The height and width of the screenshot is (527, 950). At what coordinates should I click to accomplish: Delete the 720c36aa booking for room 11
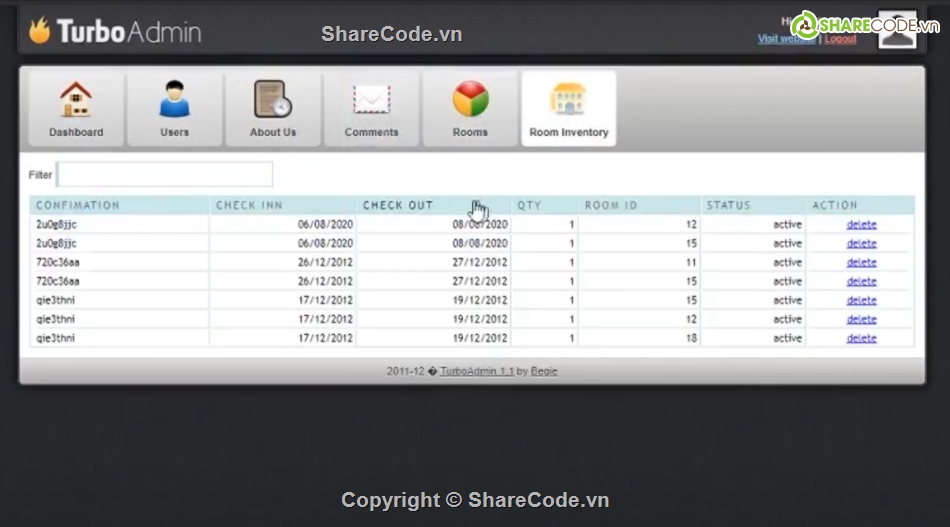tap(862, 263)
